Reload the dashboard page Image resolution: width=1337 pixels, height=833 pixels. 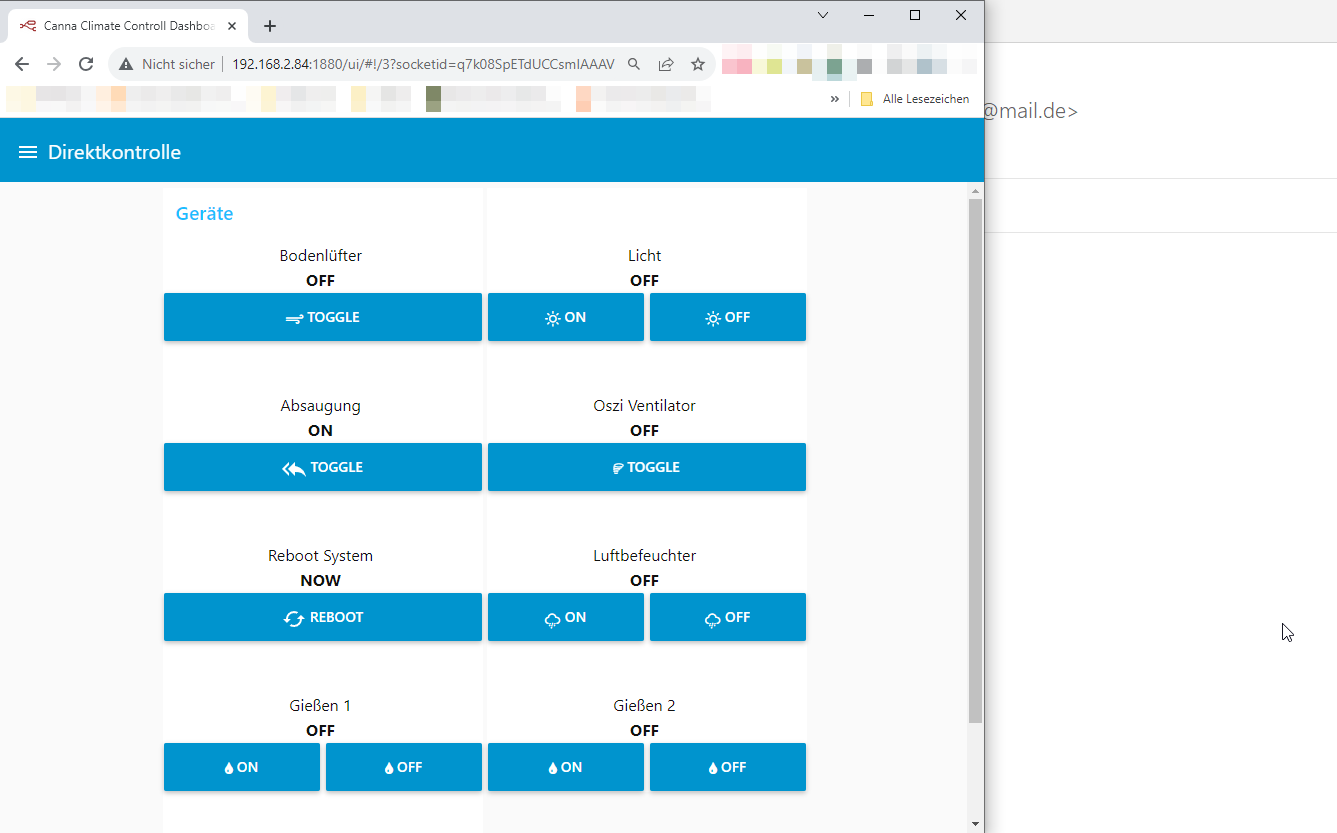click(86, 64)
